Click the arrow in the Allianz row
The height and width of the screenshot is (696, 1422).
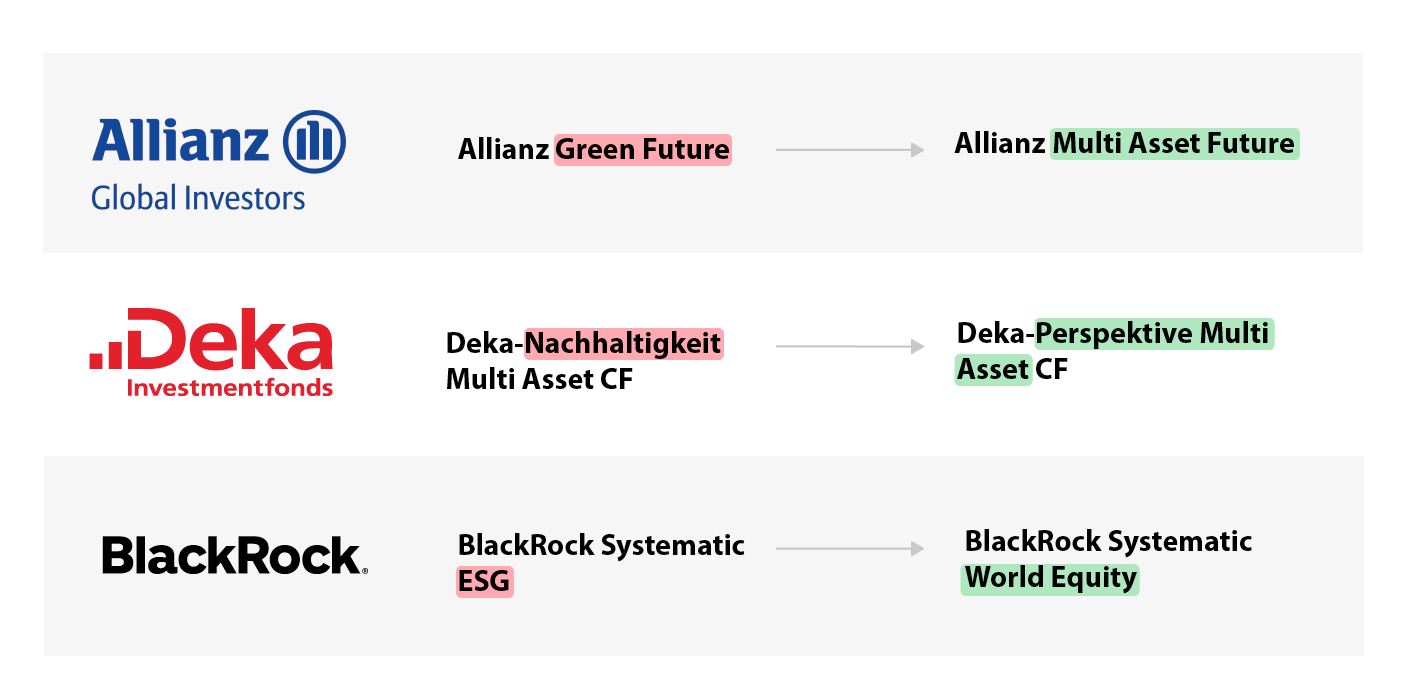(x=849, y=150)
